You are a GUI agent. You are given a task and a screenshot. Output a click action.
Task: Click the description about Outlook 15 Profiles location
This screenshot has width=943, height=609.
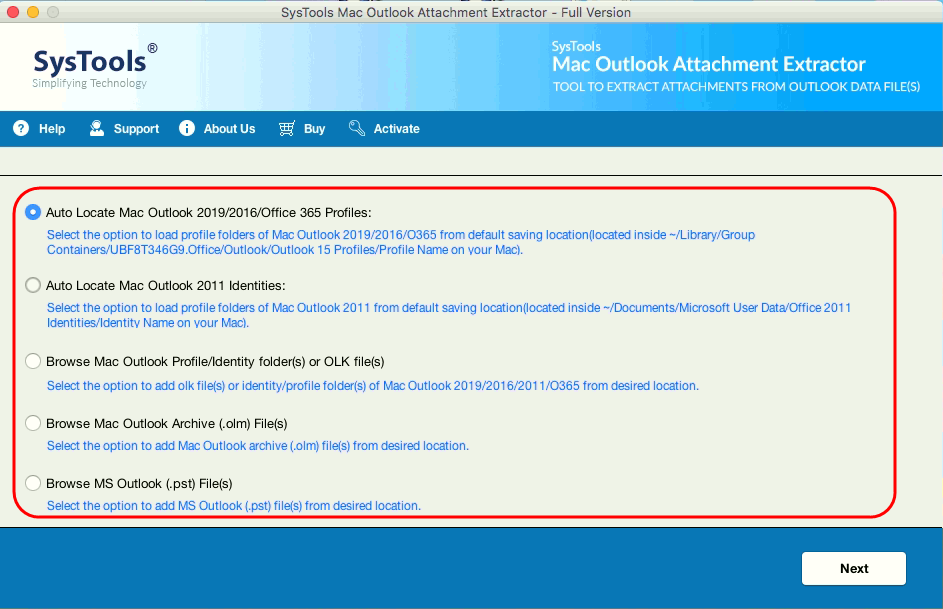401,242
